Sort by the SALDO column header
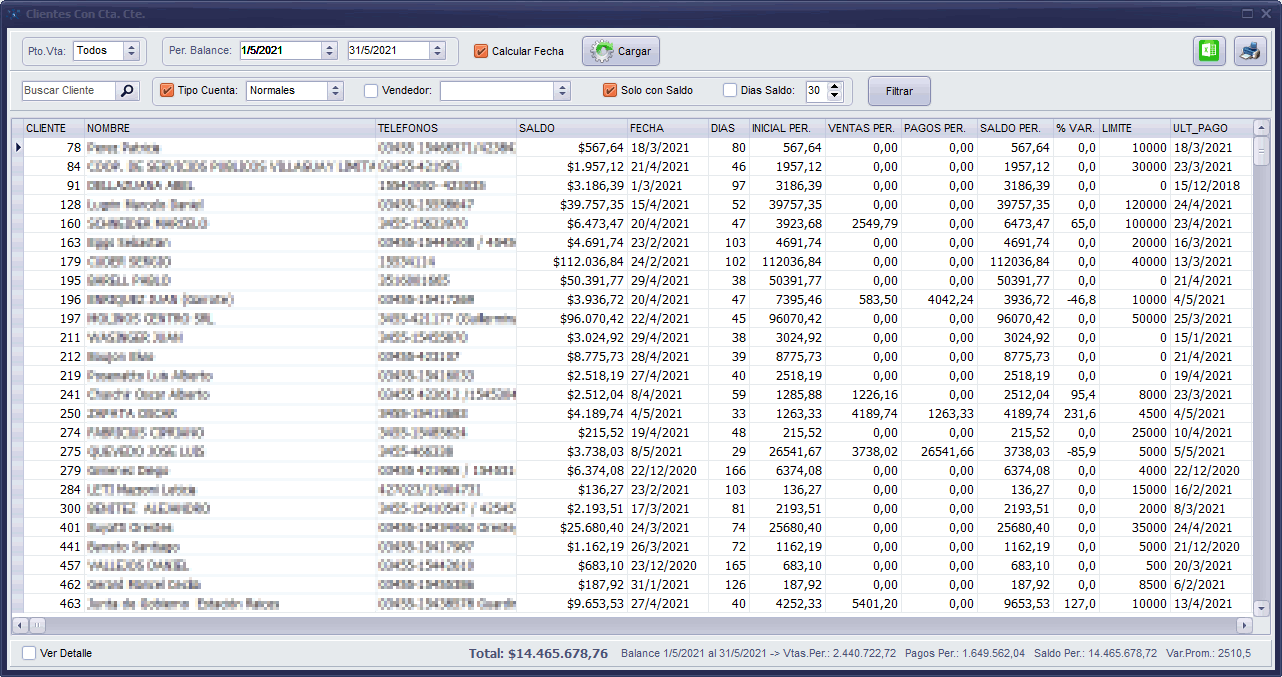This screenshot has width=1282, height=677. click(570, 128)
